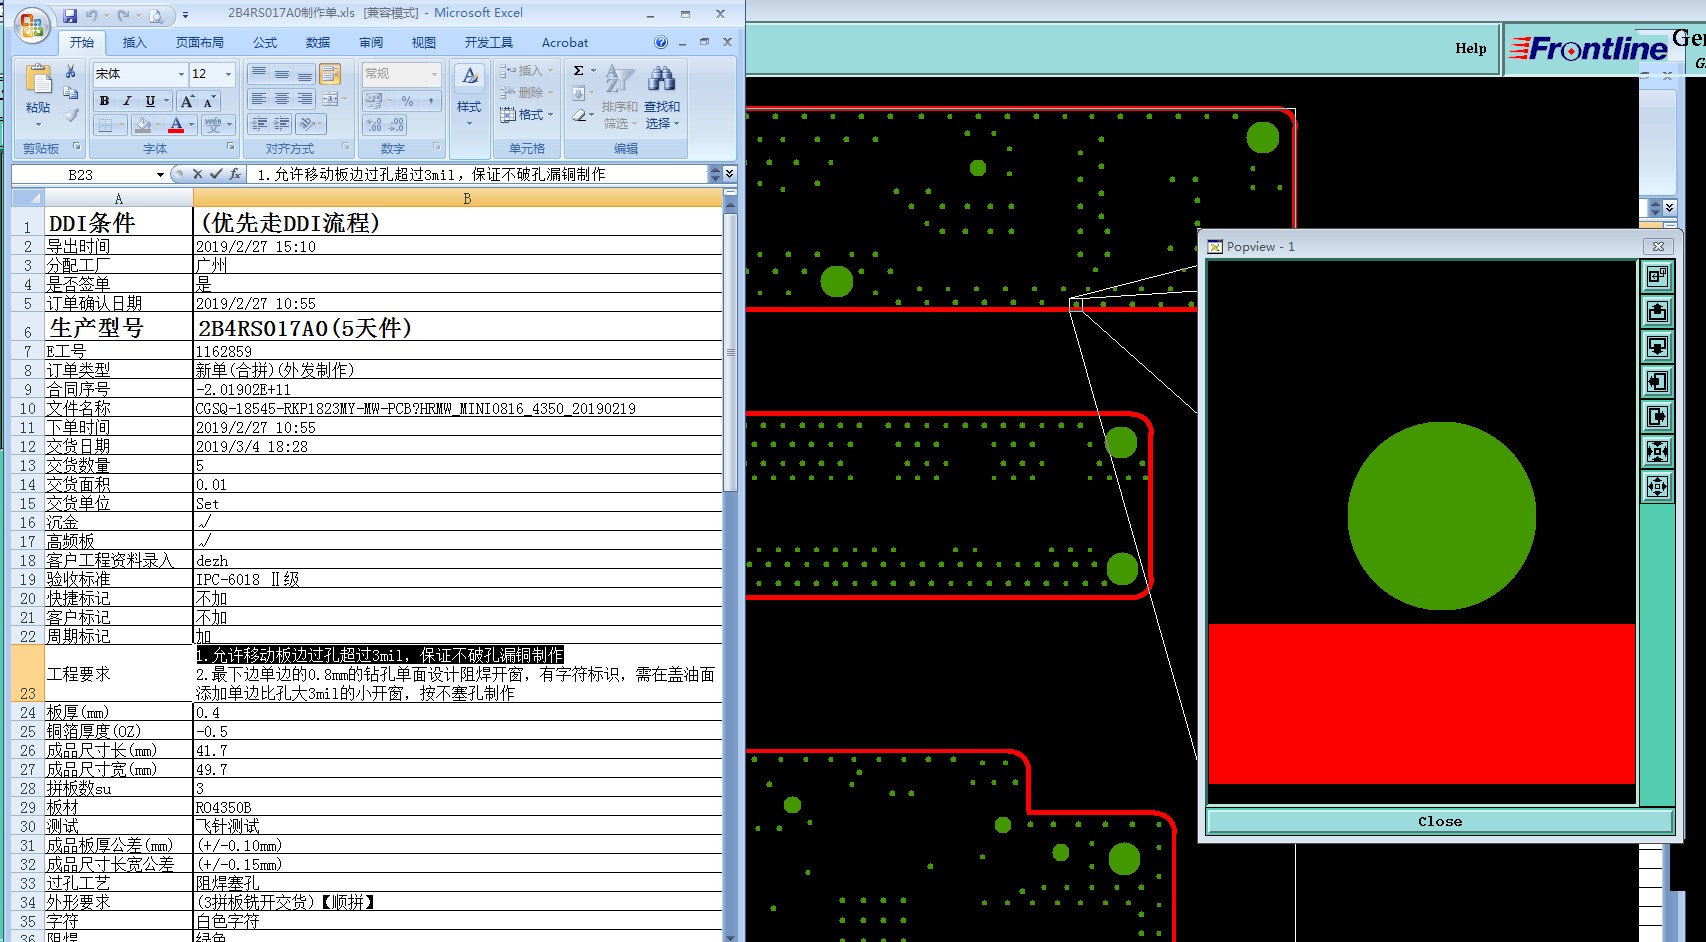Click the insert function fx icon
The image size is (1706, 942).
(x=235, y=174)
